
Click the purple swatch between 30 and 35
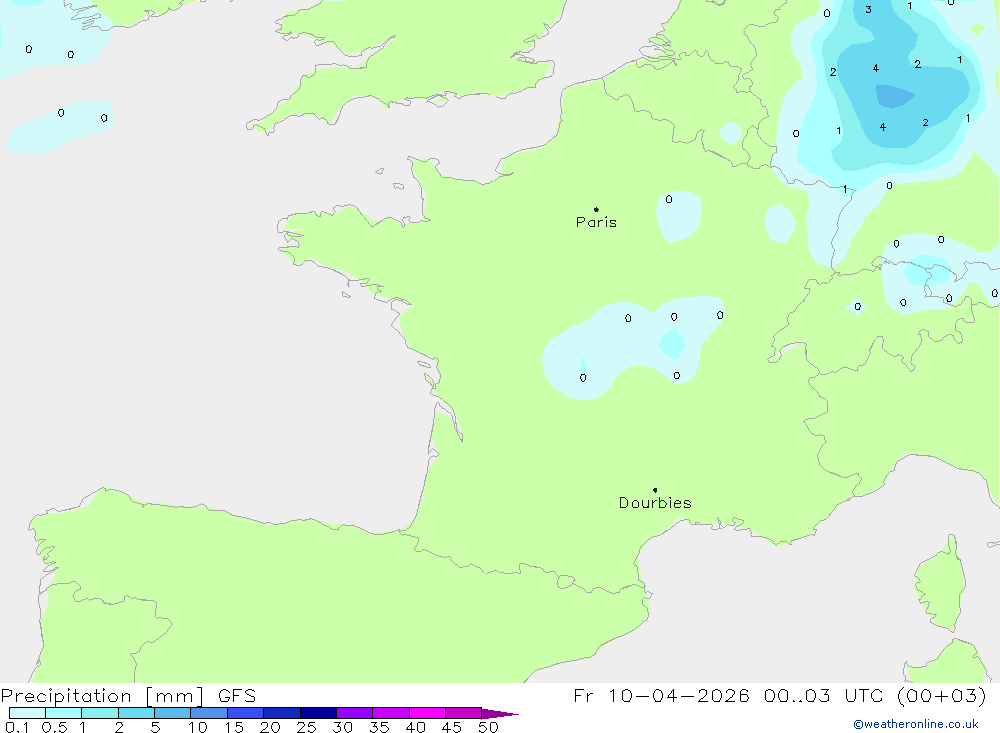pos(355,713)
